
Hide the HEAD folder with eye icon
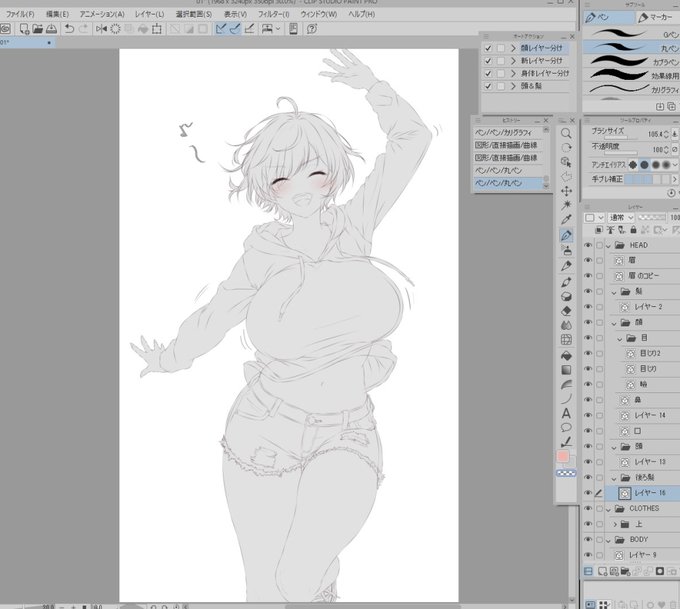click(x=588, y=245)
